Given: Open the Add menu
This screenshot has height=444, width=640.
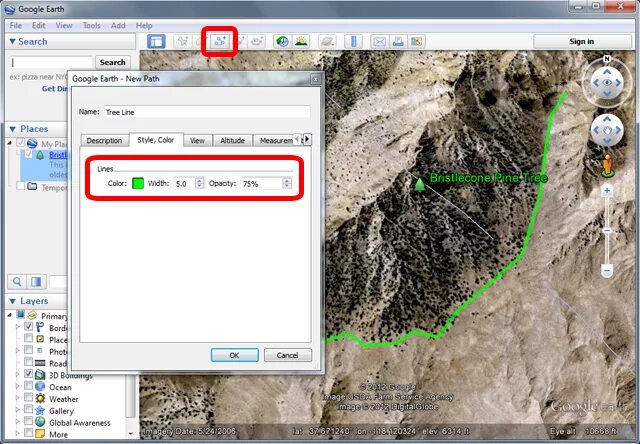Looking at the screenshot, I should [x=118, y=25].
